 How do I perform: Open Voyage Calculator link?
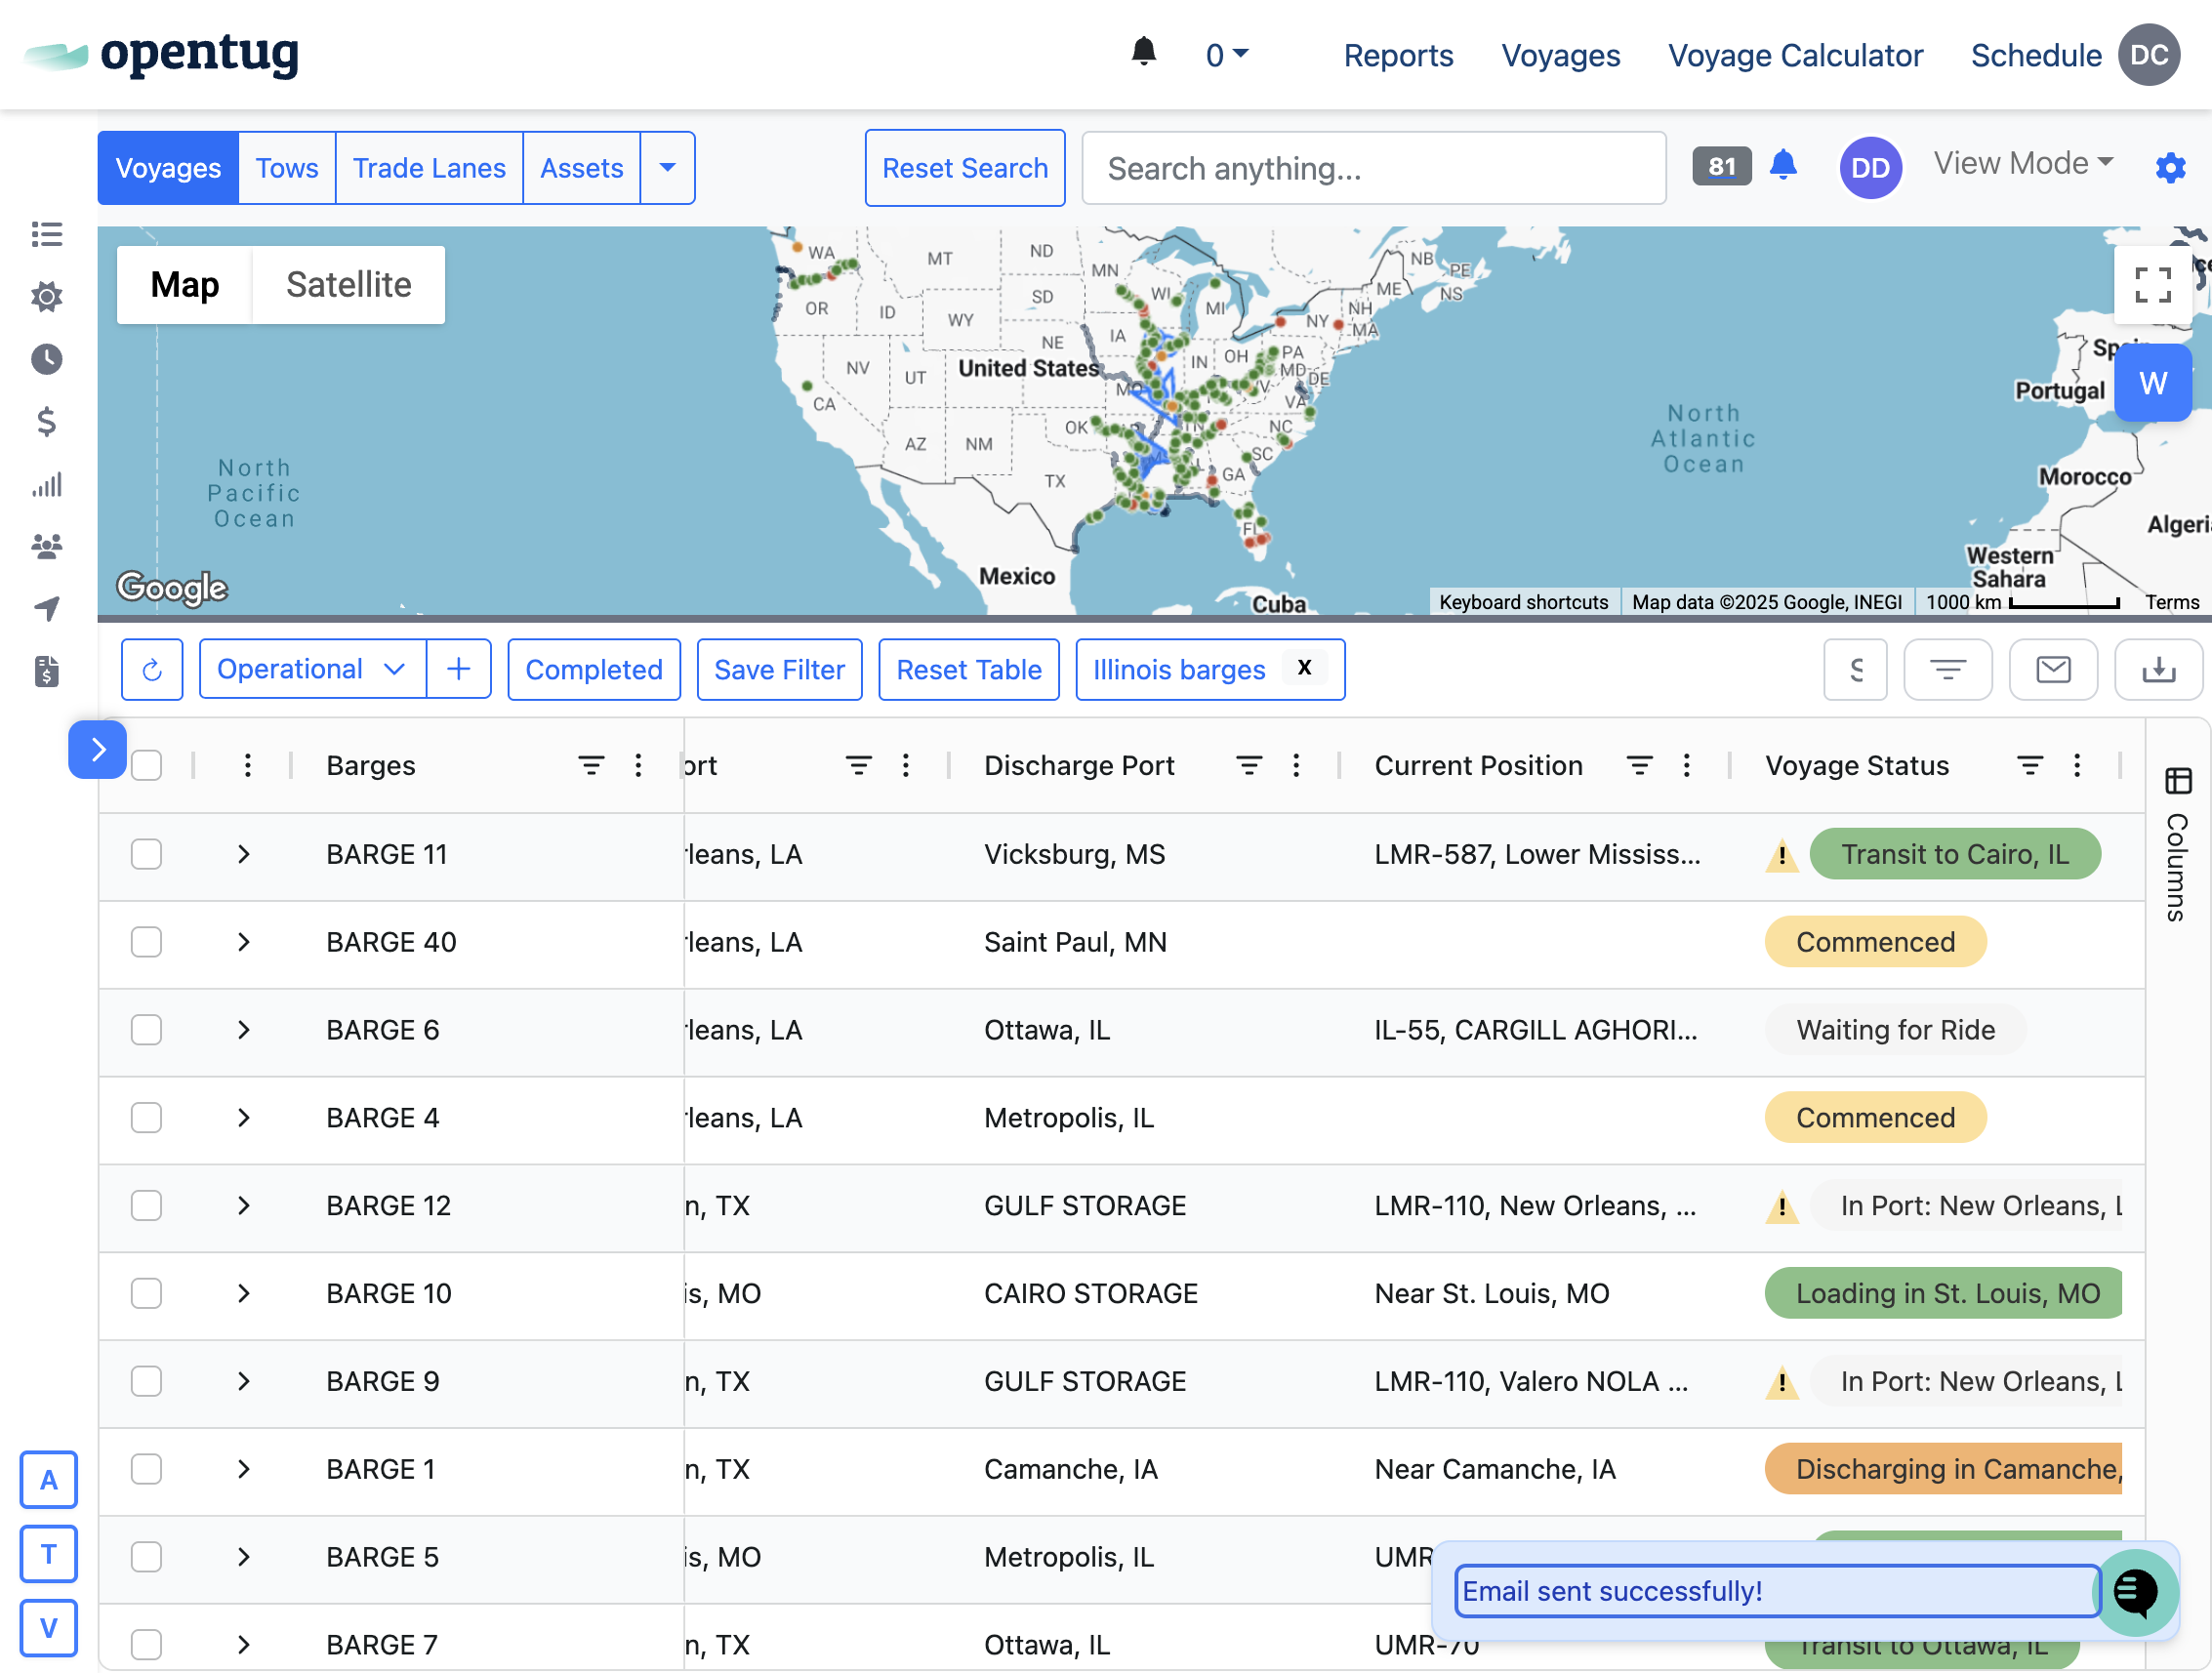[x=1794, y=55]
